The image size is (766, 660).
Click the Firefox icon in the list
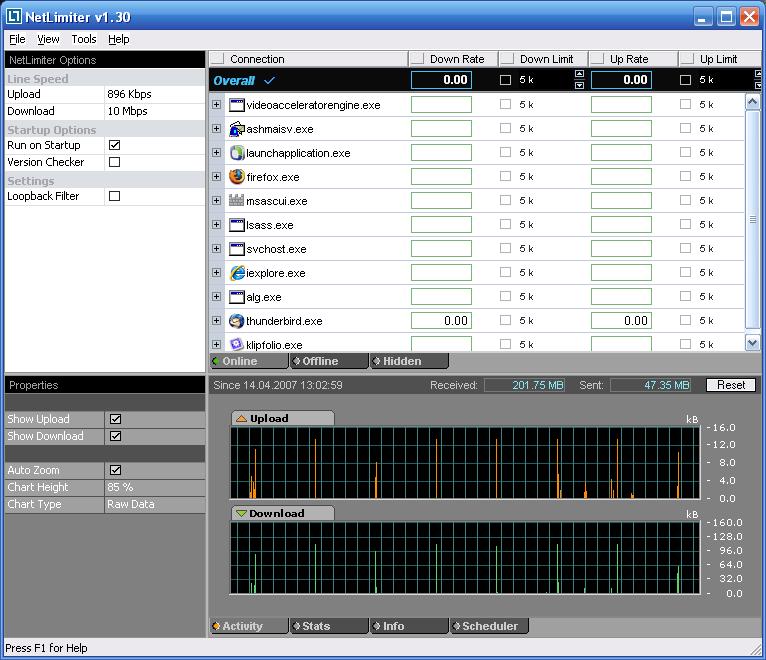[x=237, y=177]
